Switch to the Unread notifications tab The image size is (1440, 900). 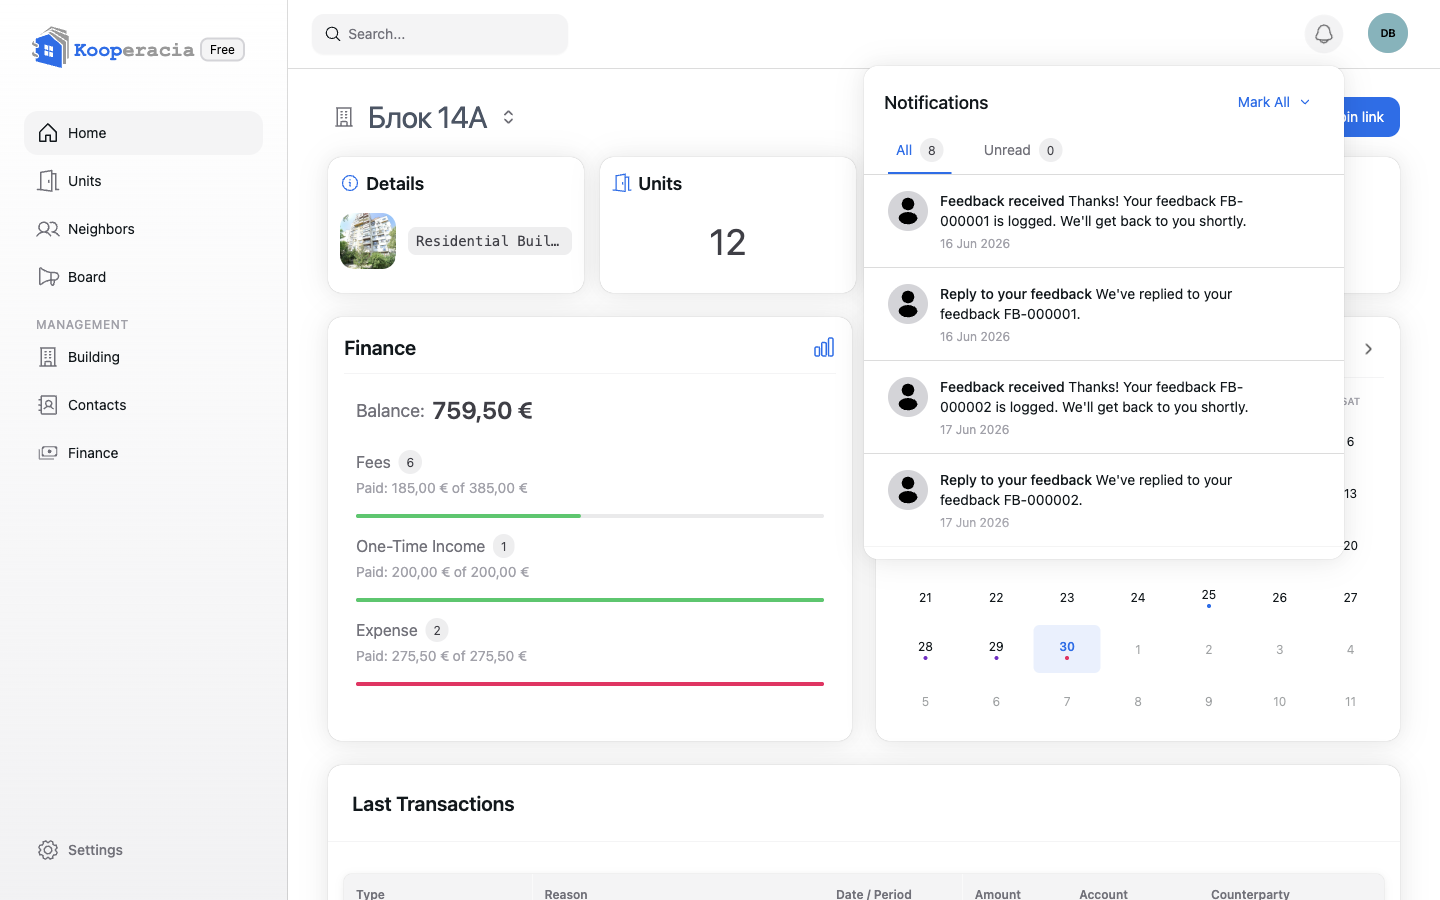(x=1022, y=150)
